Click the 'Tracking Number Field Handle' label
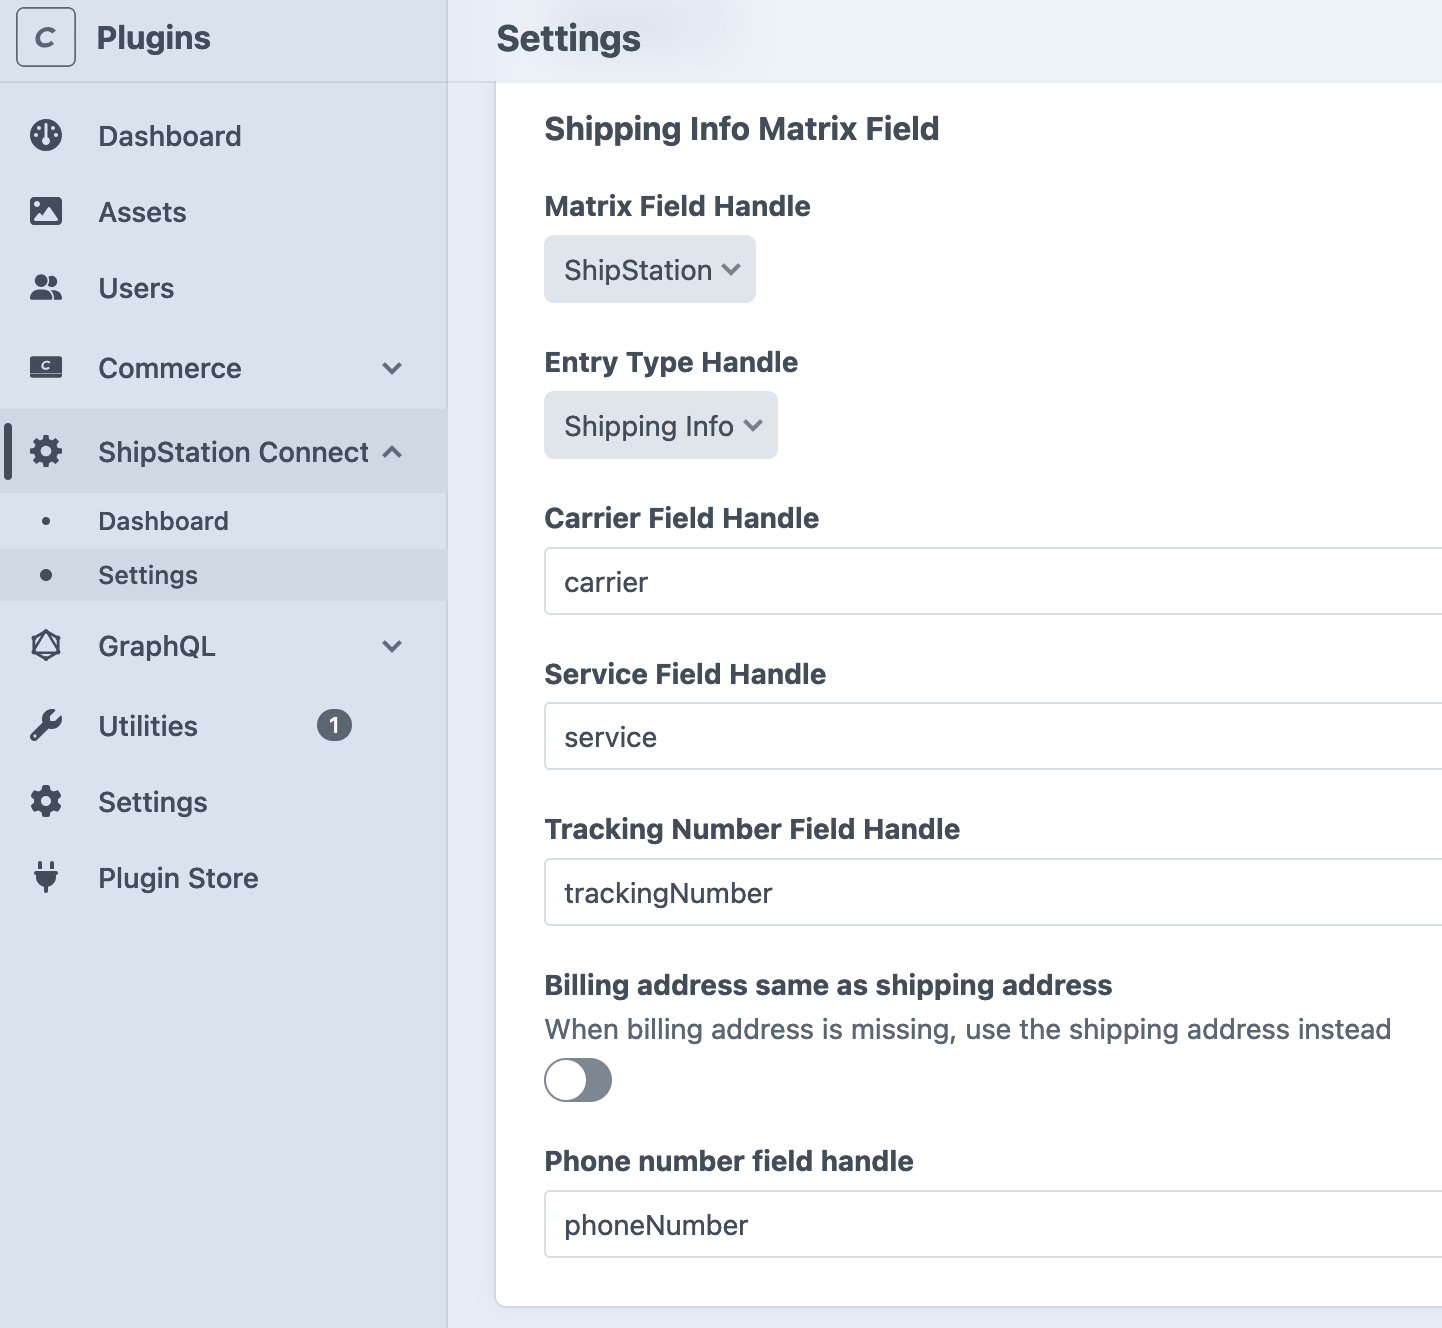The height and width of the screenshot is (1328, 1442). (x=752, y=829)
